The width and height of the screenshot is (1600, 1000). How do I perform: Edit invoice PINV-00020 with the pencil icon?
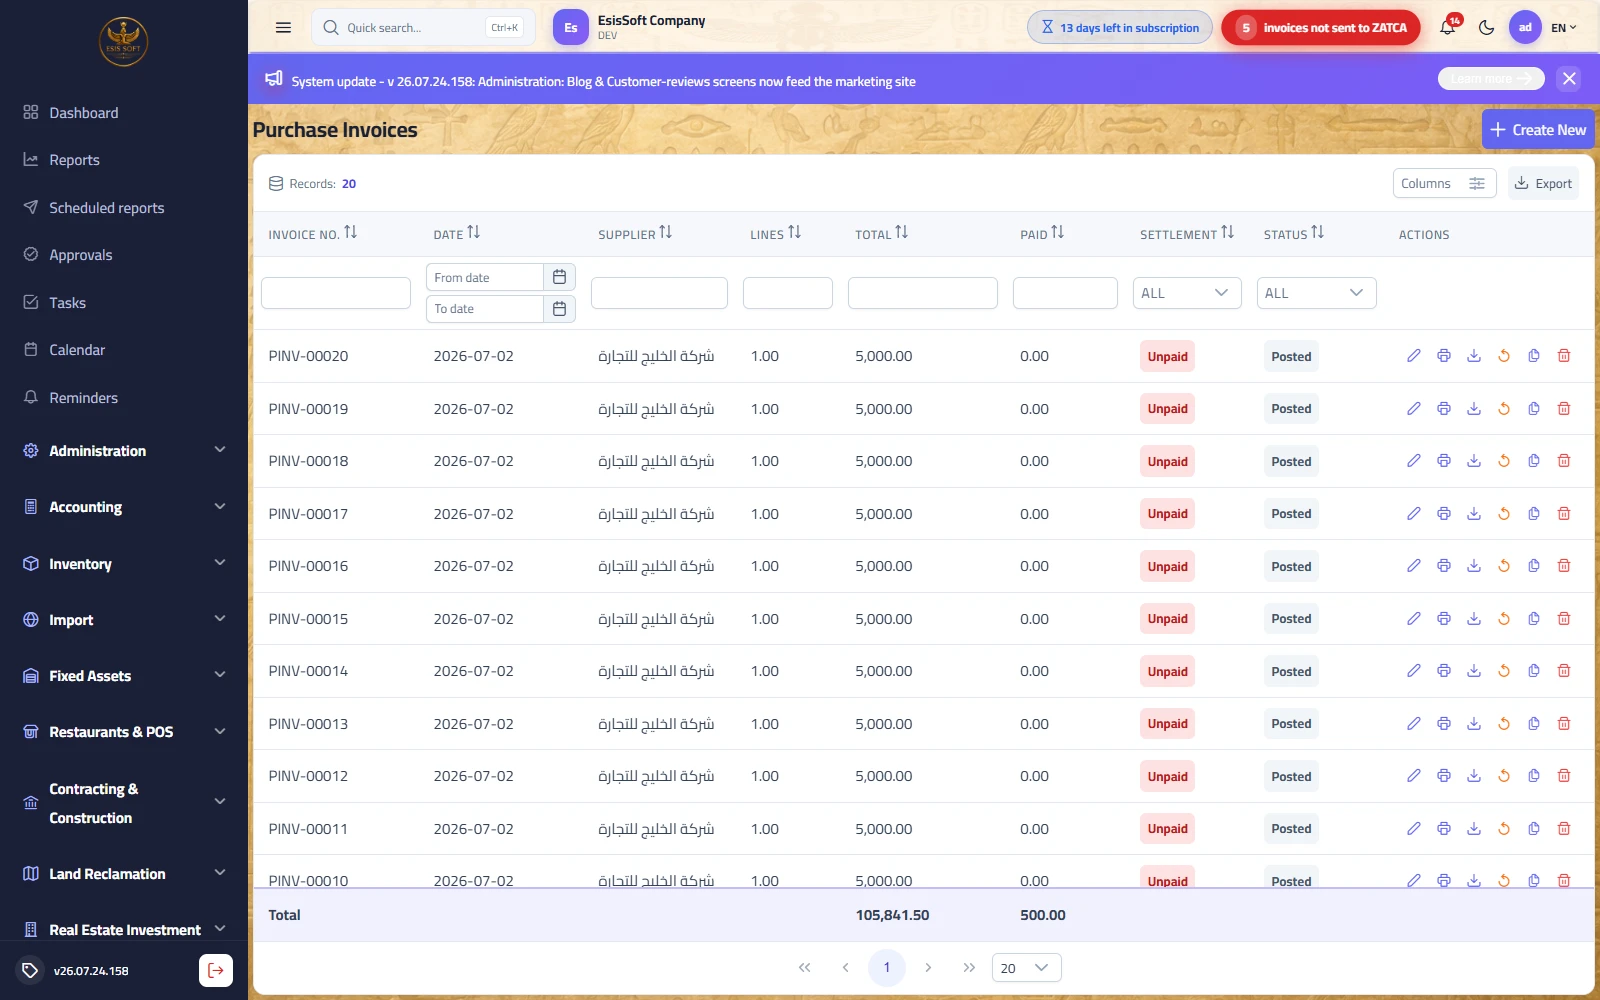(1414, 356)
